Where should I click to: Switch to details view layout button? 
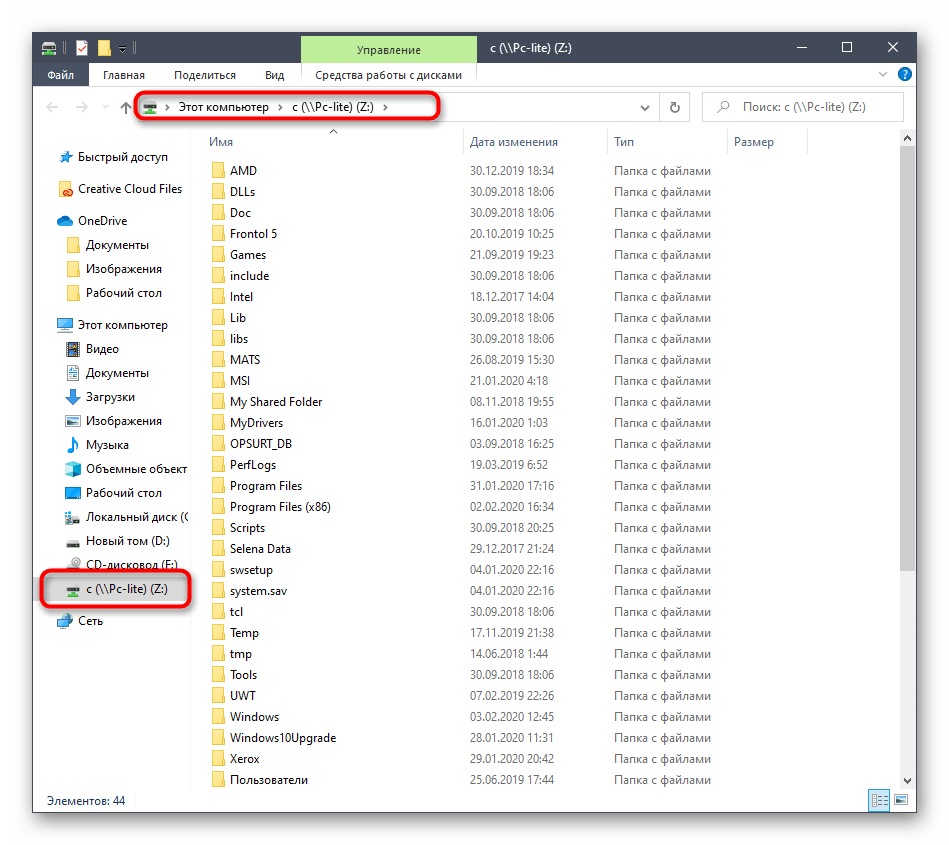(879, 800)
